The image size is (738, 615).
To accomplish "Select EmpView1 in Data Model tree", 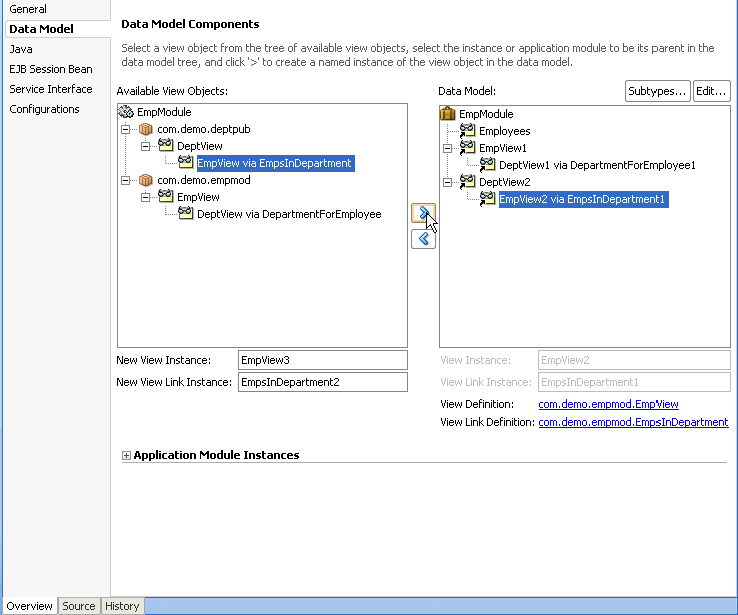I will [x=503, y=148].
